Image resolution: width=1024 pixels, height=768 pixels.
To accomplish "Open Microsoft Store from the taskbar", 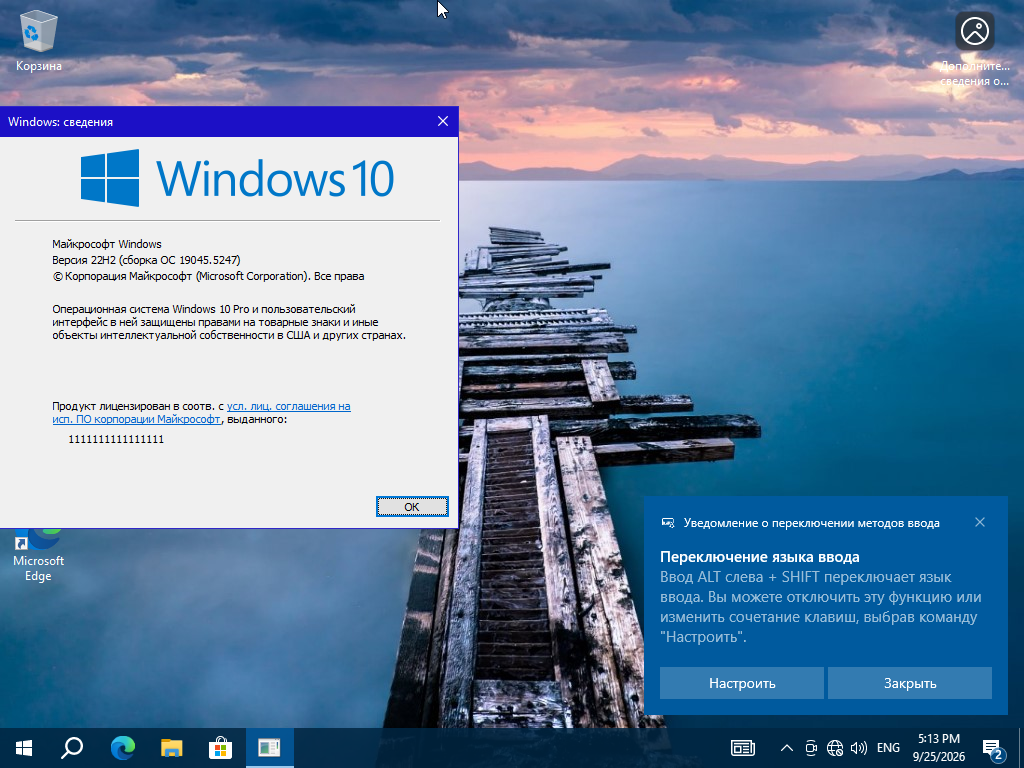I will tap(221, 748).
